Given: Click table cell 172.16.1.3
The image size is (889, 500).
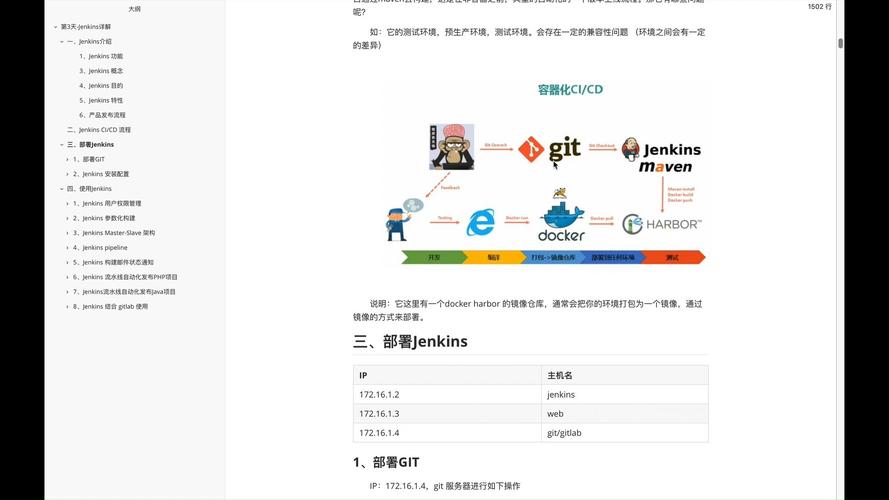Looking at the screenshot, I should [447, 414].
